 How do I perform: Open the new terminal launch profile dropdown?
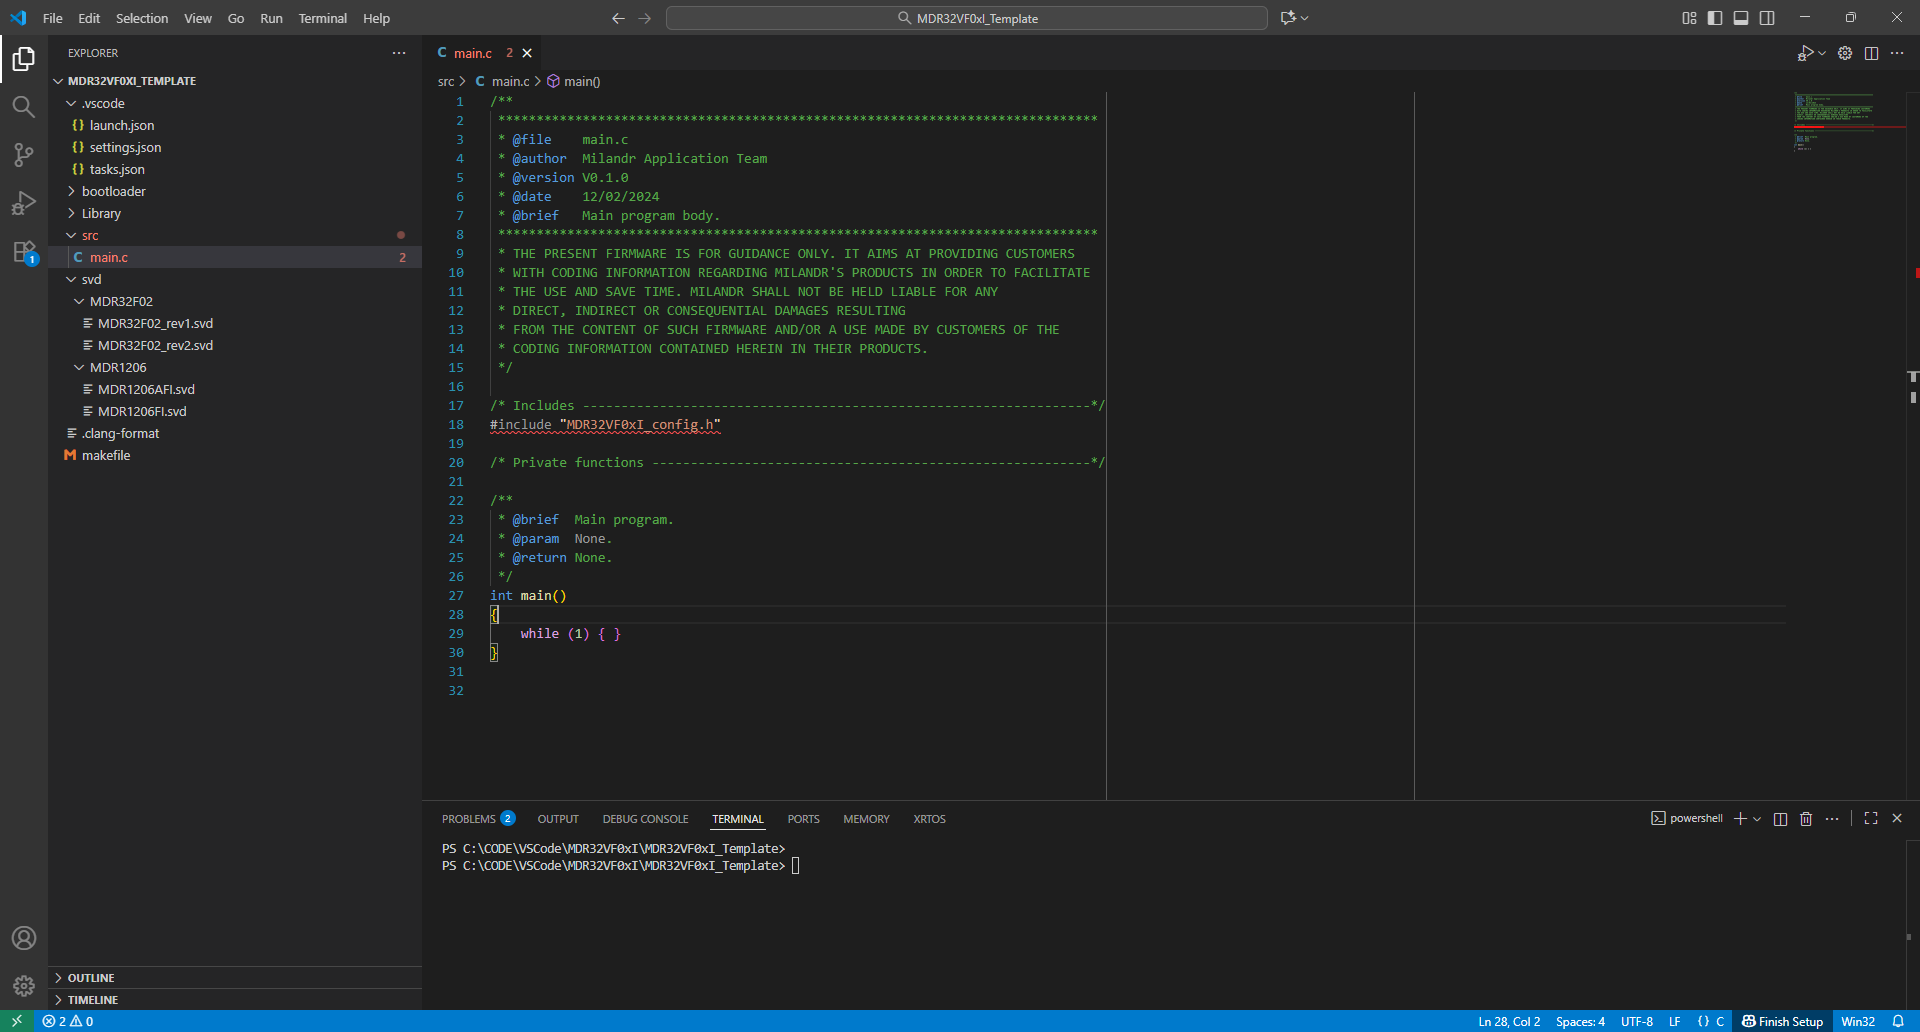click(1757, 819)
